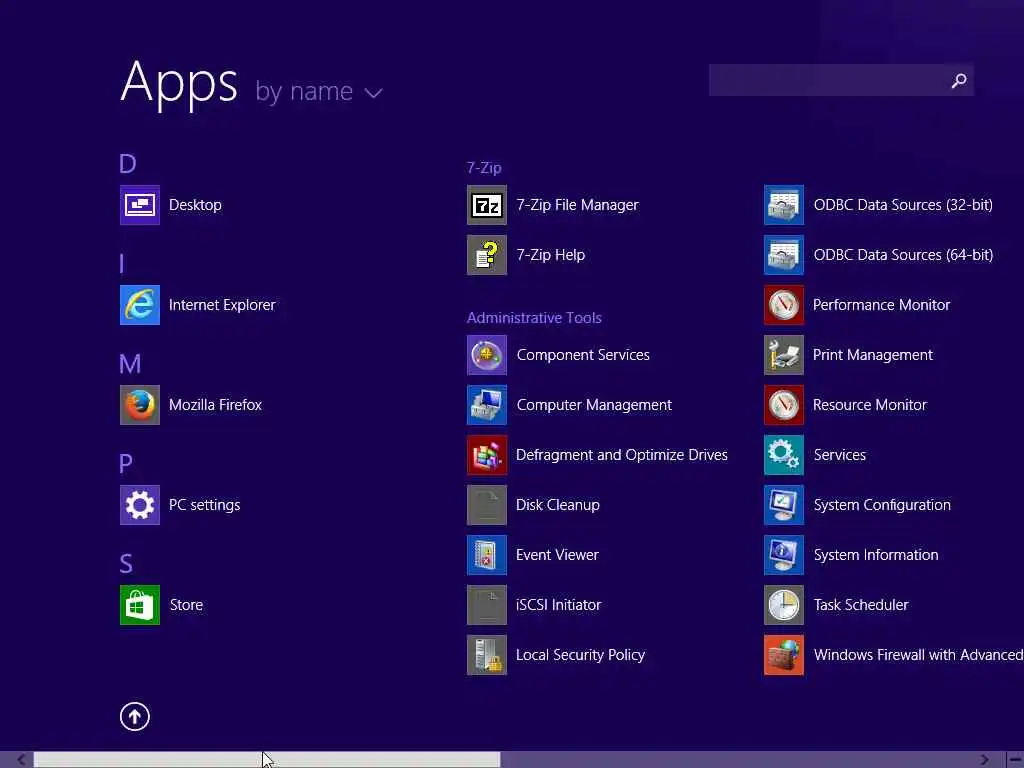Click the 'Store' label text
The height and width of the screenshot is (768, 1024).
[186, 605]
